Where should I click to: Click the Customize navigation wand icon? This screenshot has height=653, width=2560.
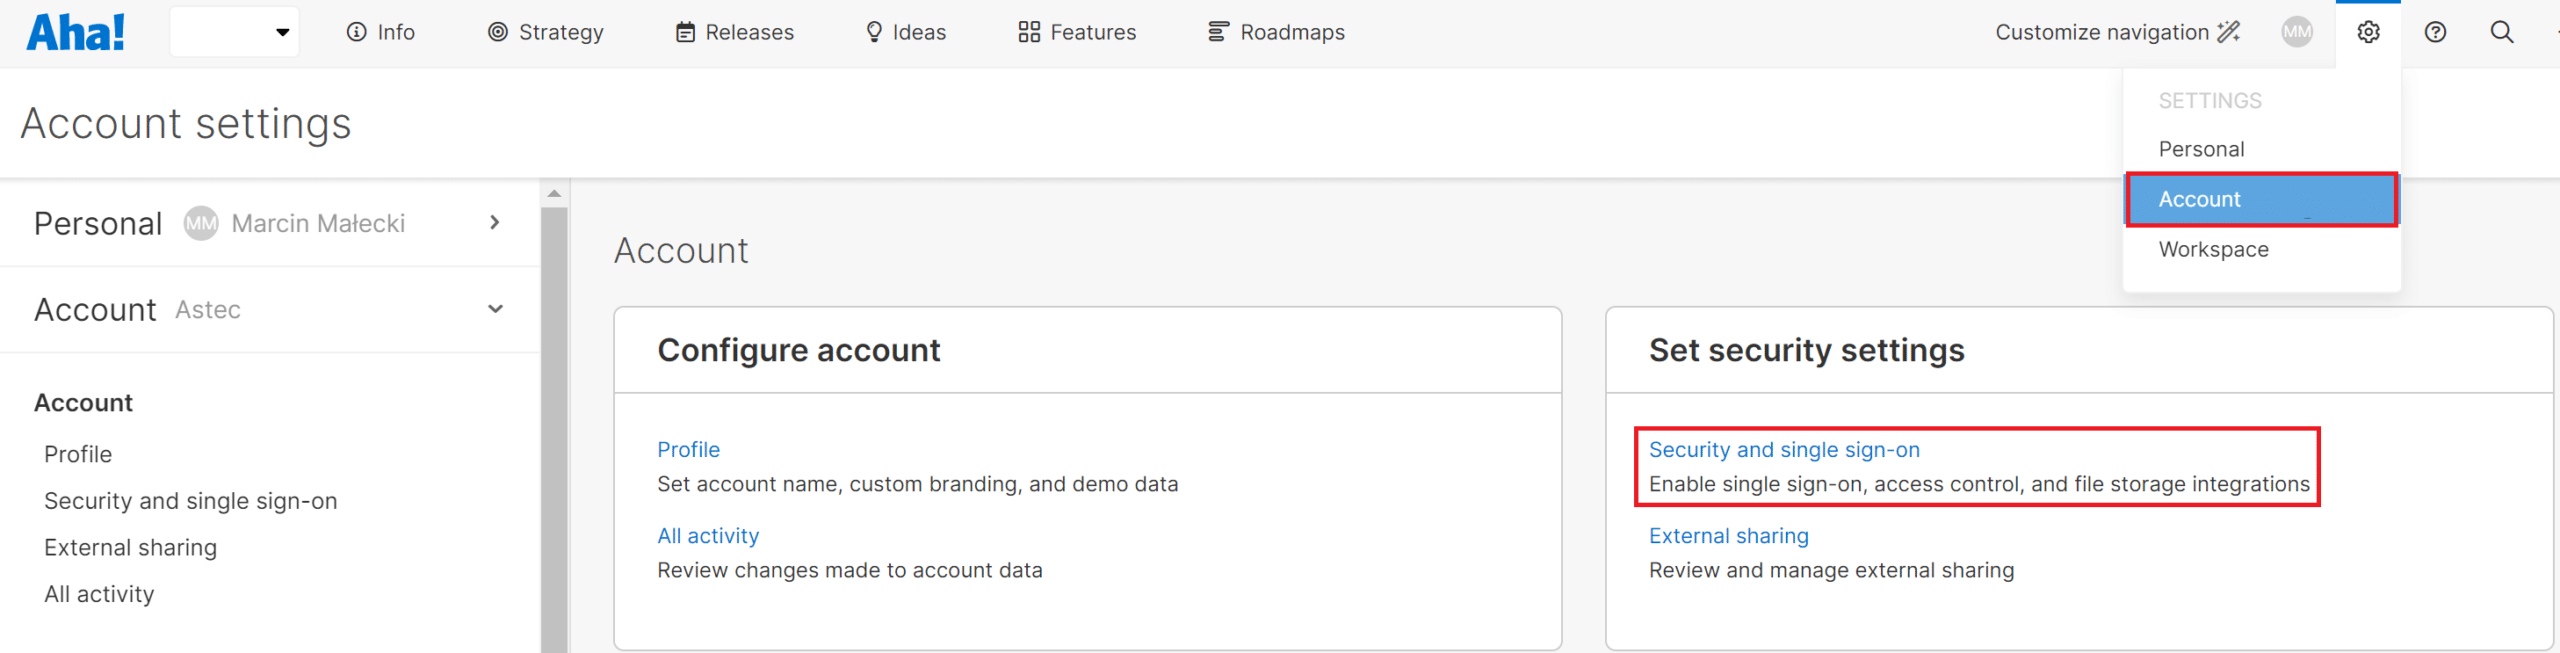(2229, 32)
